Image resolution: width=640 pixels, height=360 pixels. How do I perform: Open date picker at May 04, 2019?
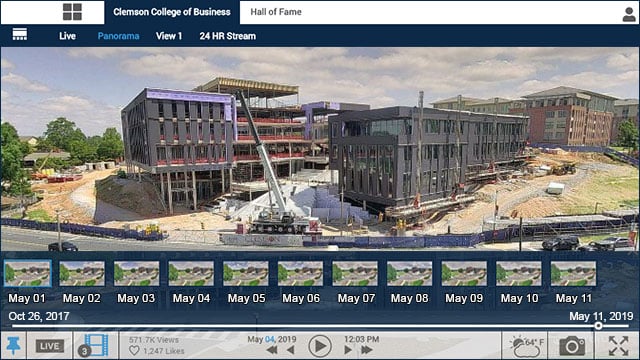click(x=271, y=339)
